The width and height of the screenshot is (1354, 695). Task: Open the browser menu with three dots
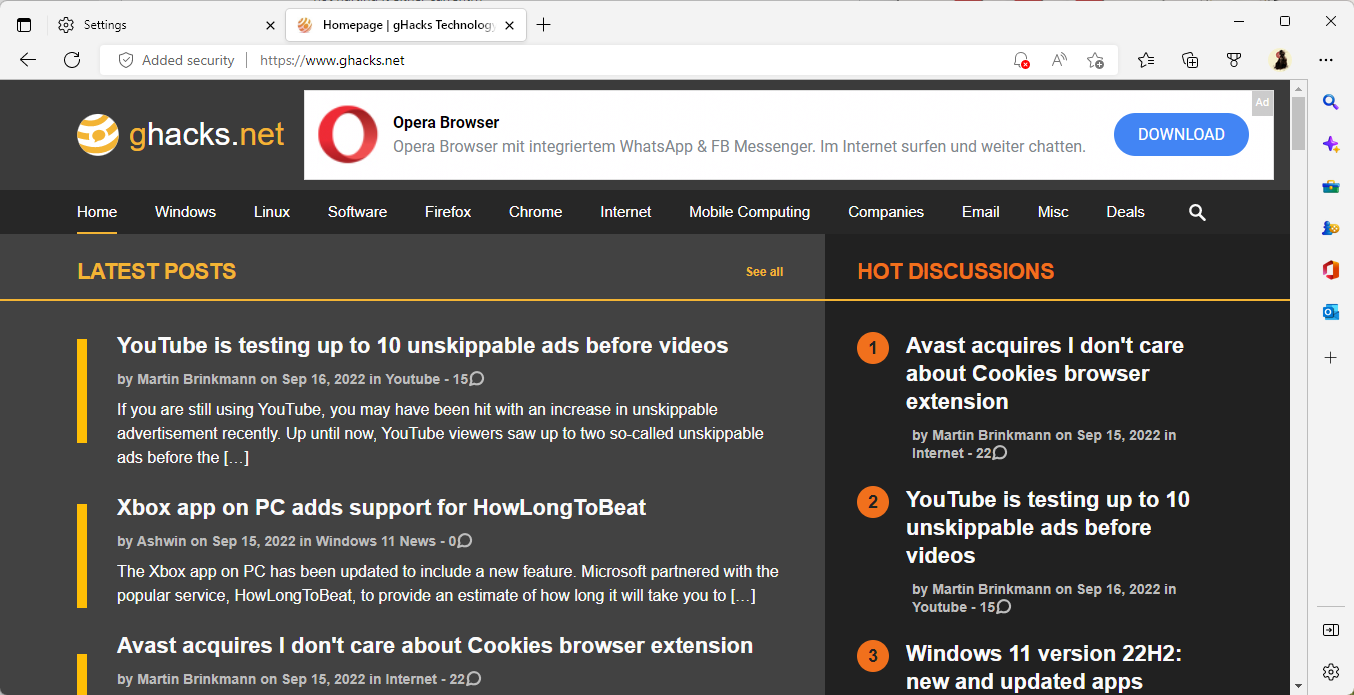click(1325, 60)
